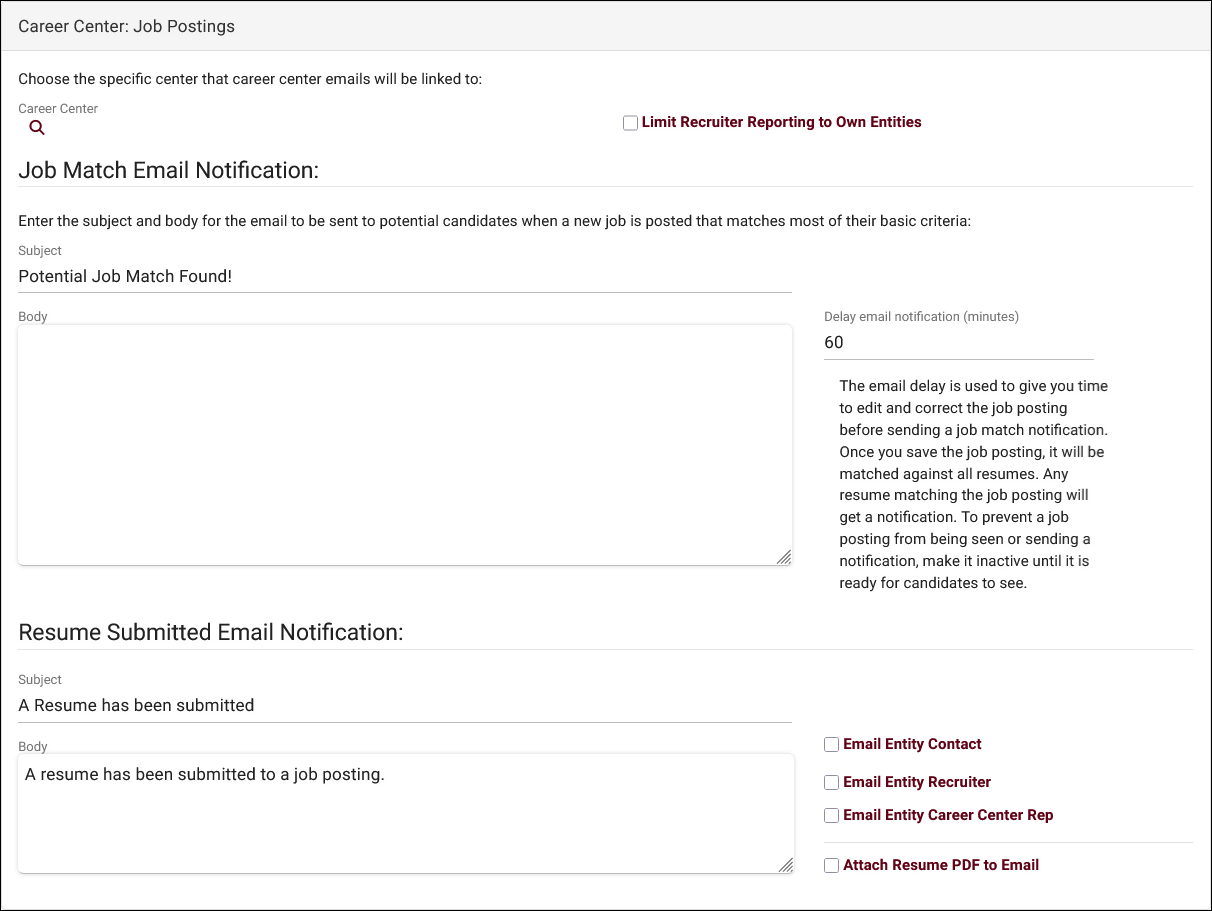1212x911 pixels.
Task: Edit the 'A Resume has been submitted' subject
Action: [404, 705]
